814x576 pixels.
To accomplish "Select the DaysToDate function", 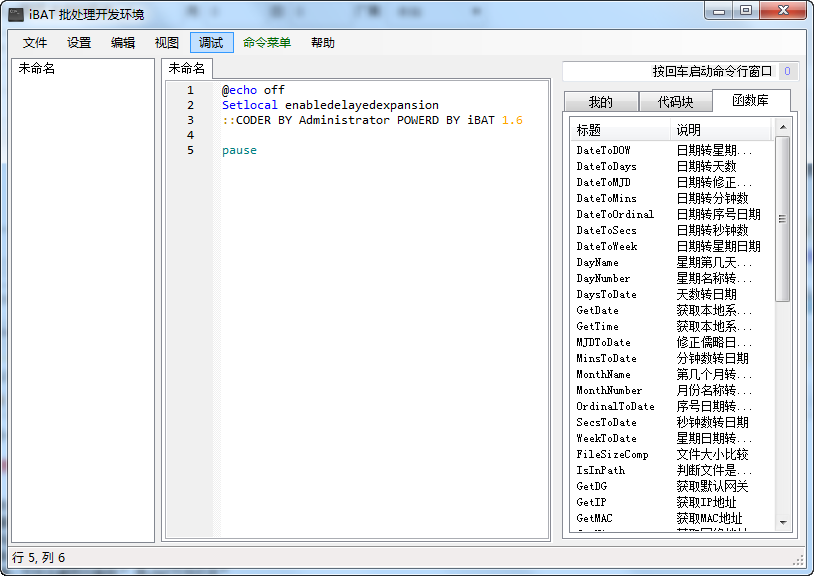I will (606, 295).
